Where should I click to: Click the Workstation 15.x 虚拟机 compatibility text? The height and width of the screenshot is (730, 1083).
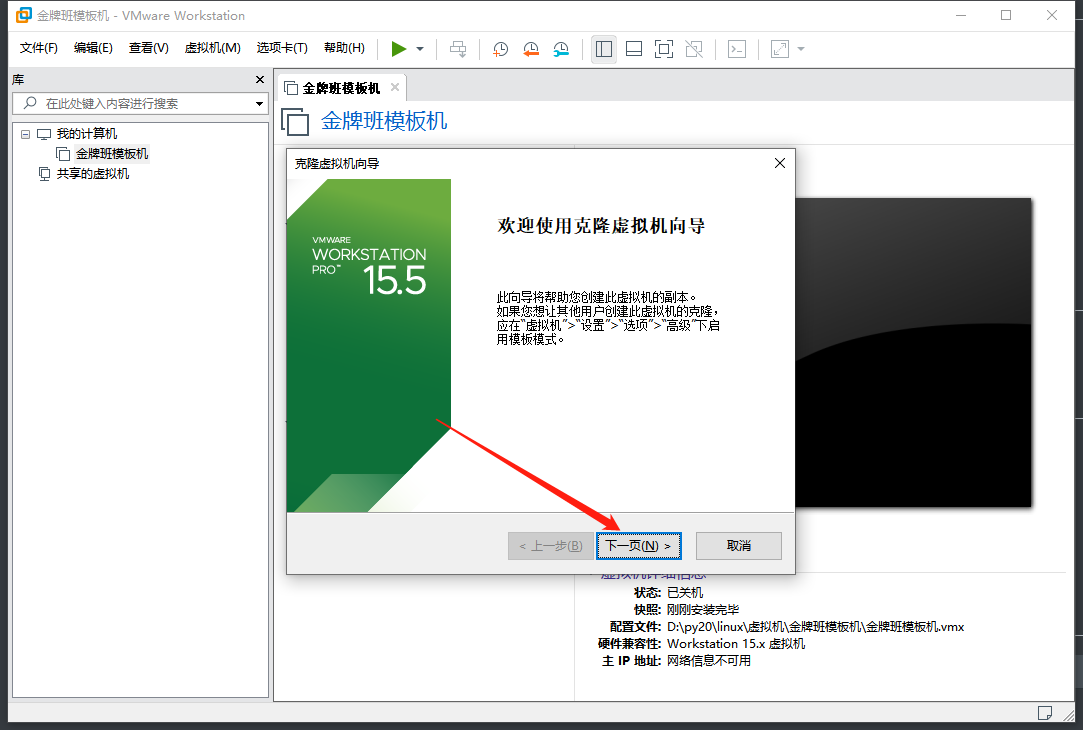(x=736, y=644)
